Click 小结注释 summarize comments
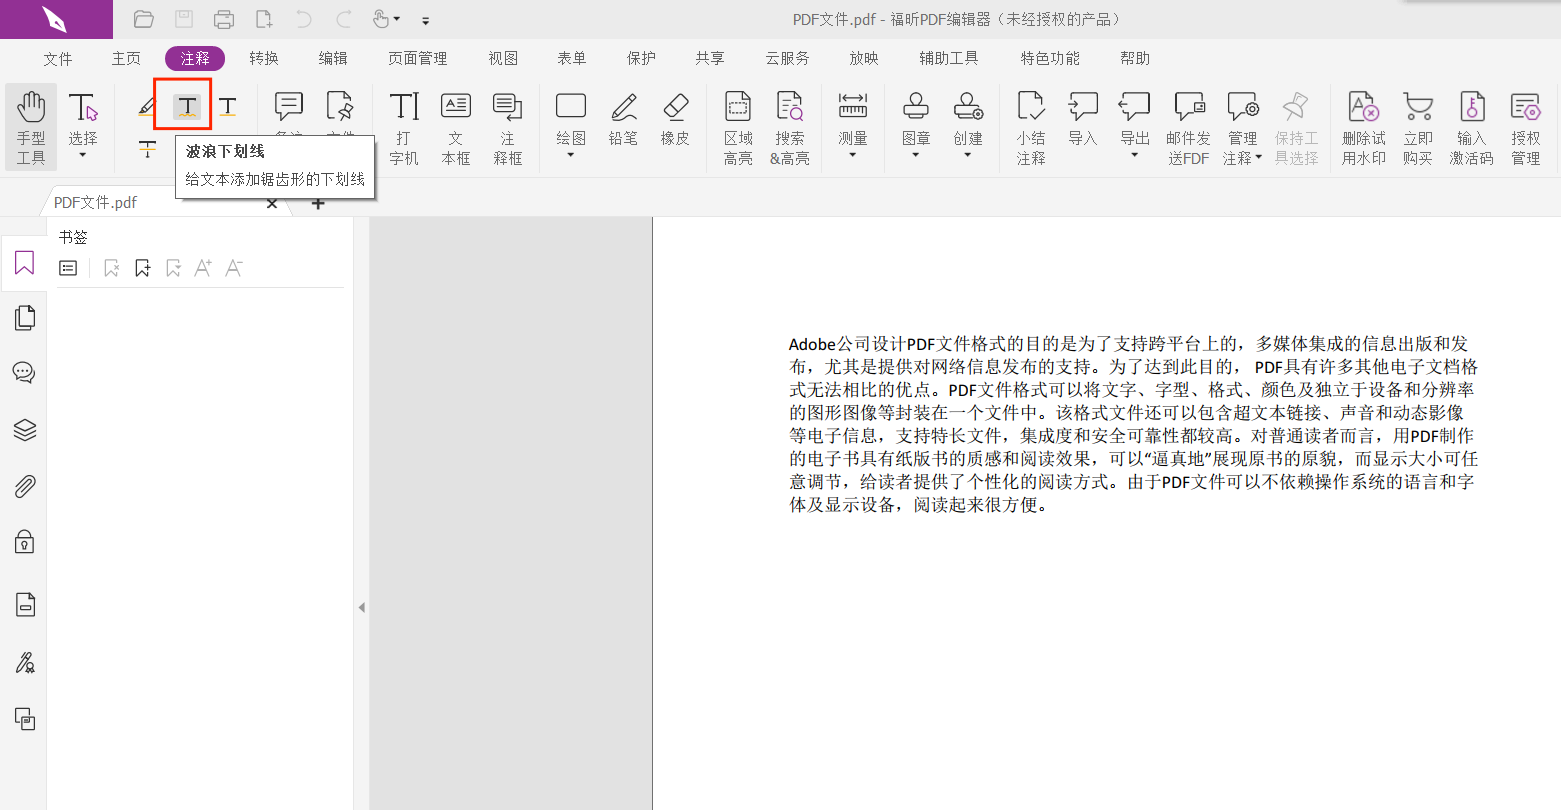The image size is (1561, 810). pos(1031,128)
